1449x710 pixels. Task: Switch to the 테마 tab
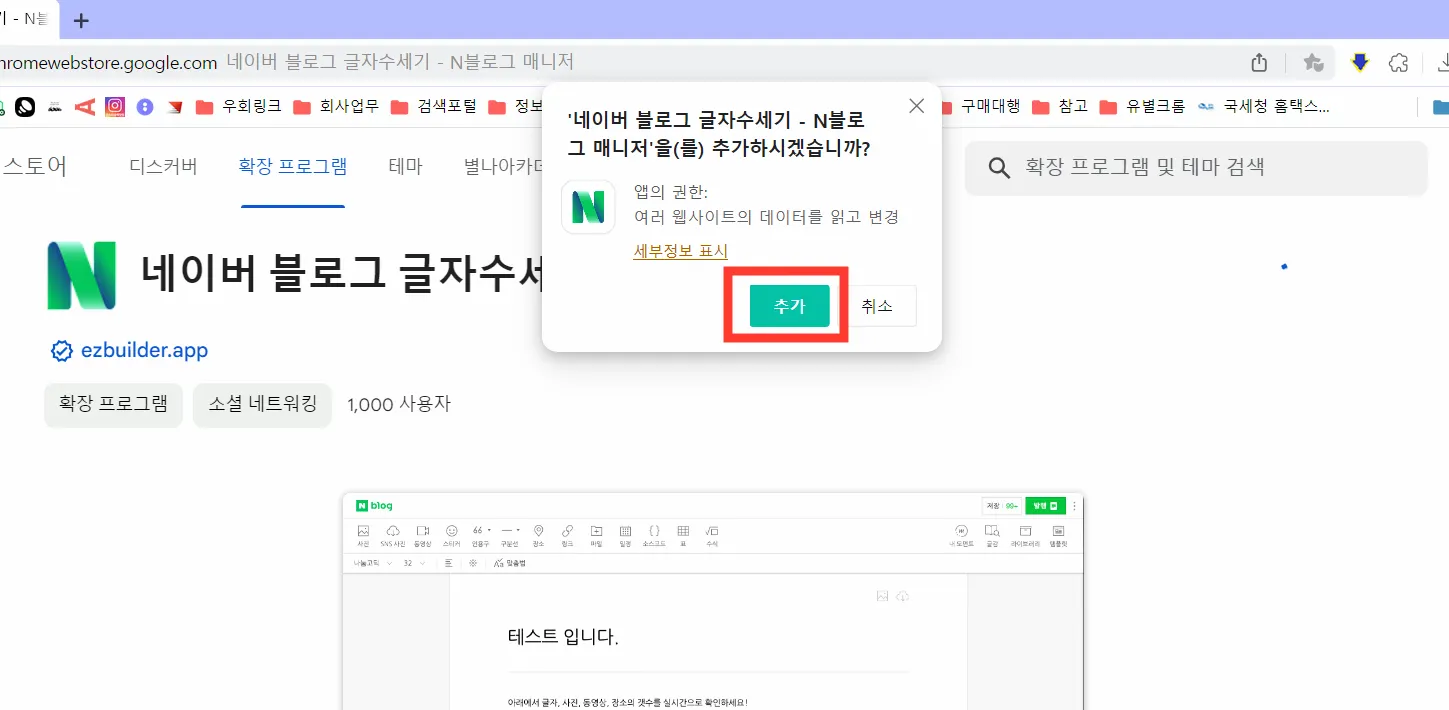[405, 167]
